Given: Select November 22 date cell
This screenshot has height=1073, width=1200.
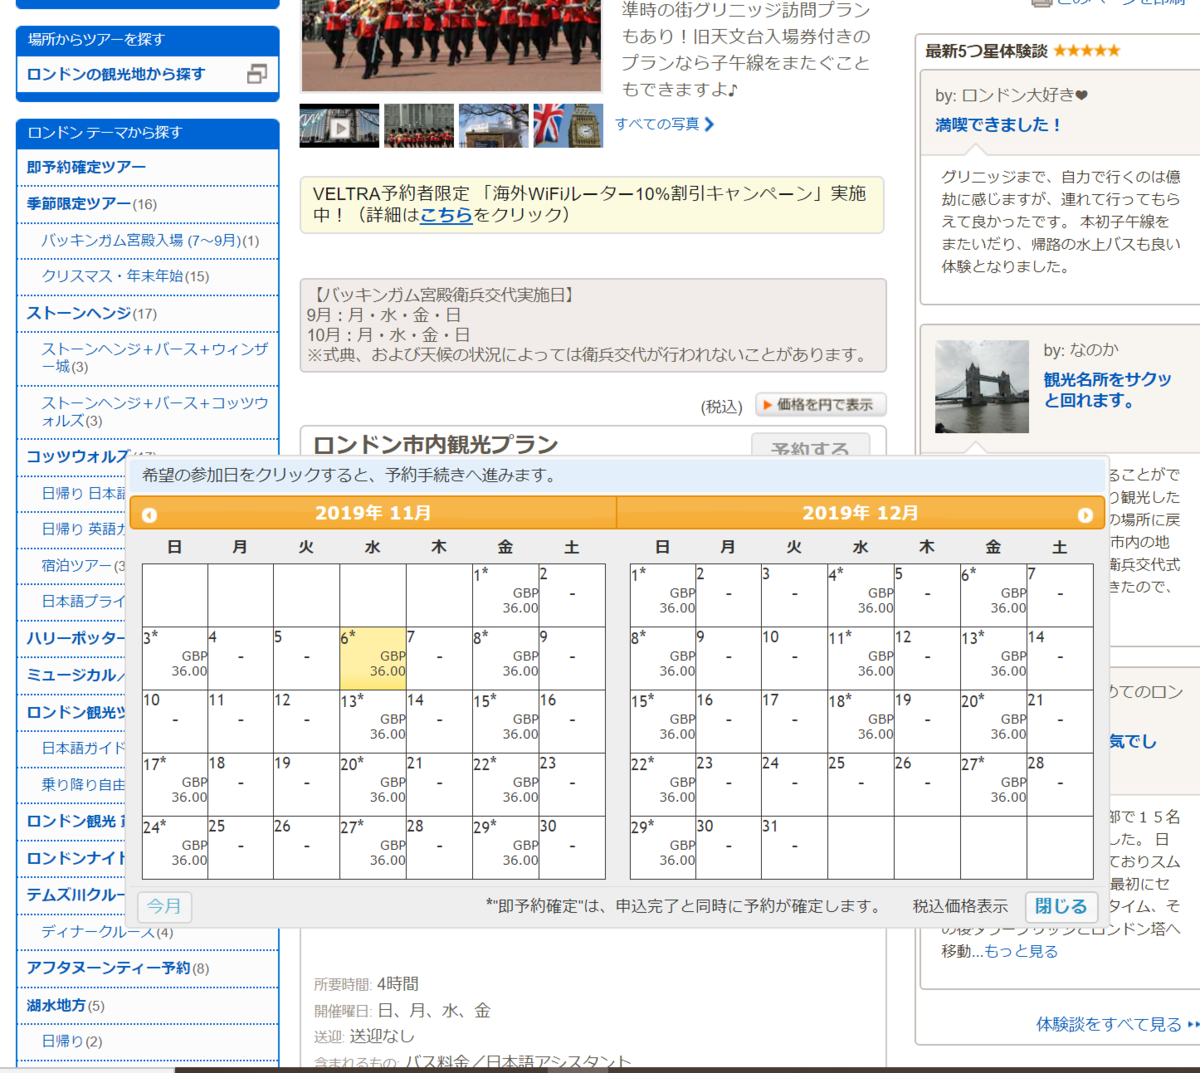Looking at the screenshot, I should 505,784.
